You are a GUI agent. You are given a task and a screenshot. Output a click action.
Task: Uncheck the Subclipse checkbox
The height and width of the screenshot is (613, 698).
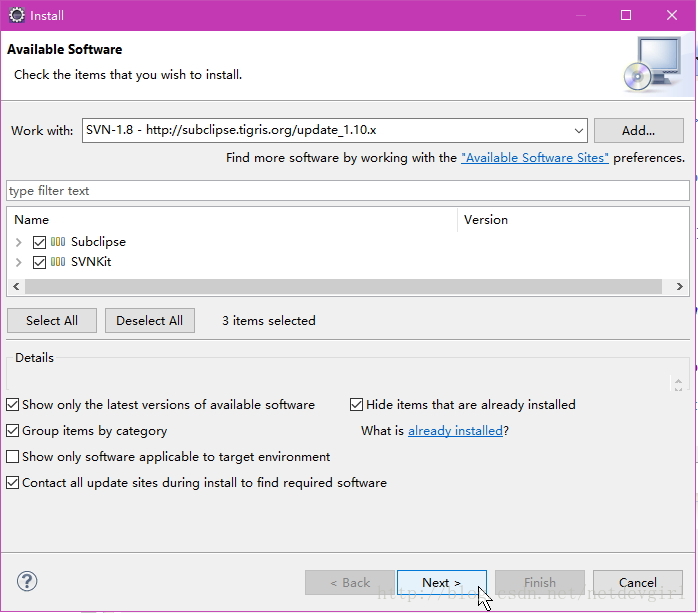[x=39, y=242]
